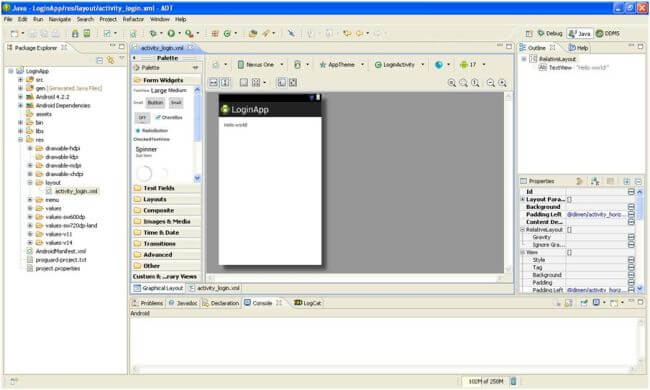
Task: Toggle the outline viewport mode button
Action: [x=281, y=82]
